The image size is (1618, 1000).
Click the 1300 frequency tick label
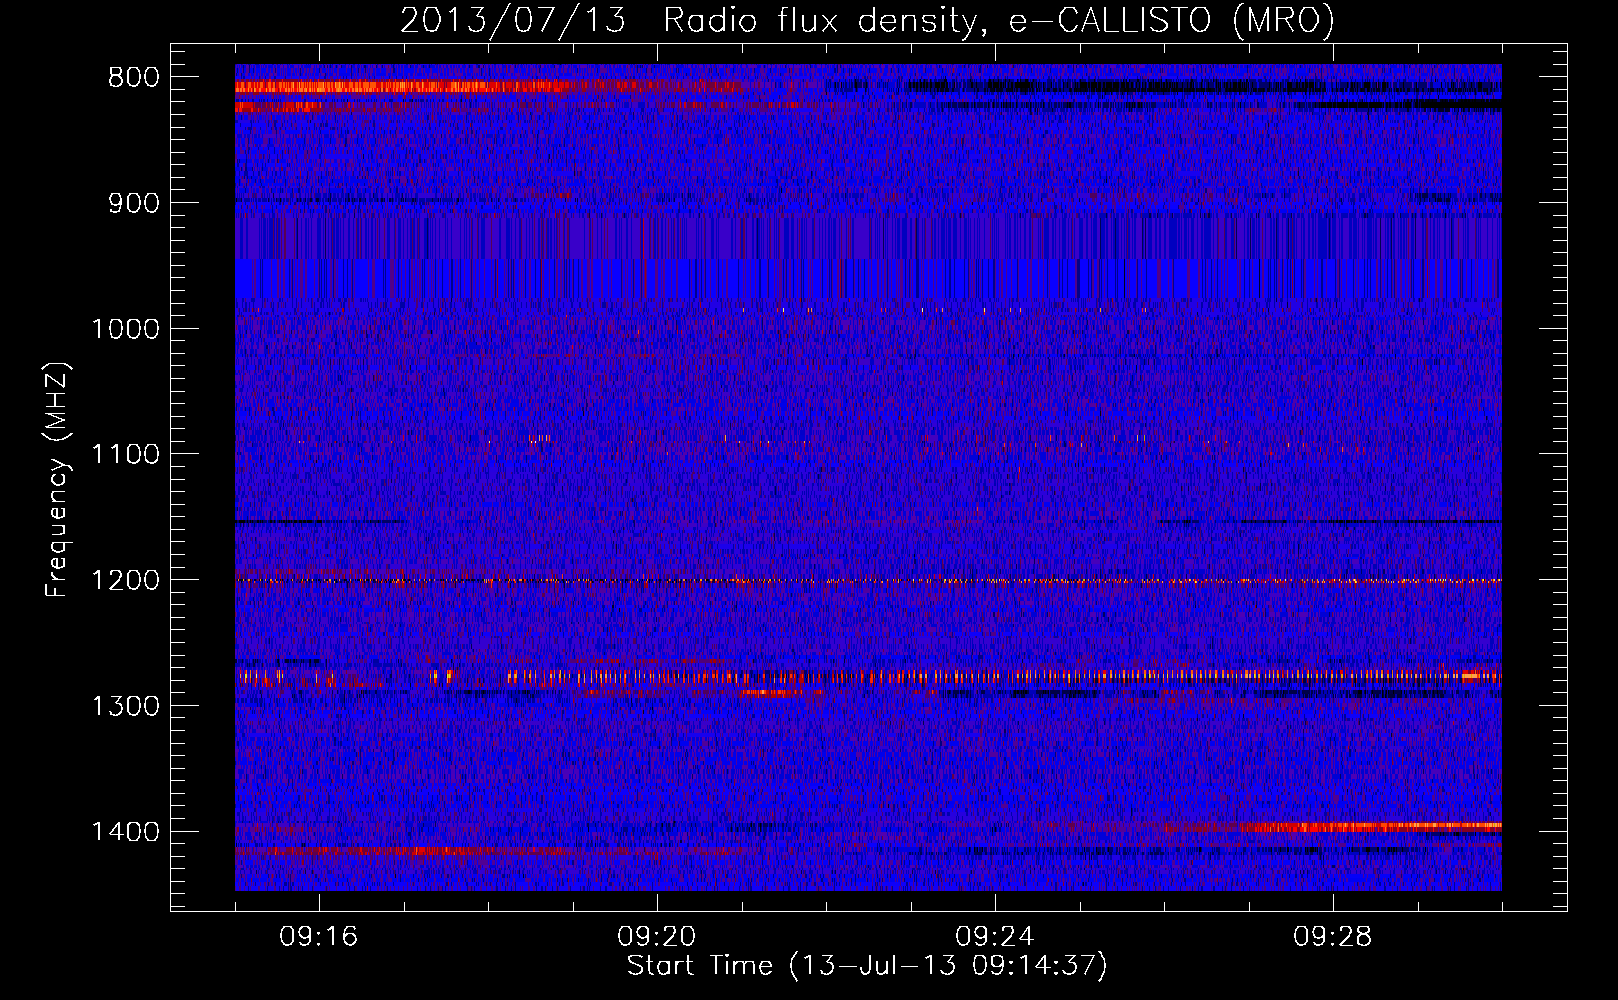(x=125, y=706)
